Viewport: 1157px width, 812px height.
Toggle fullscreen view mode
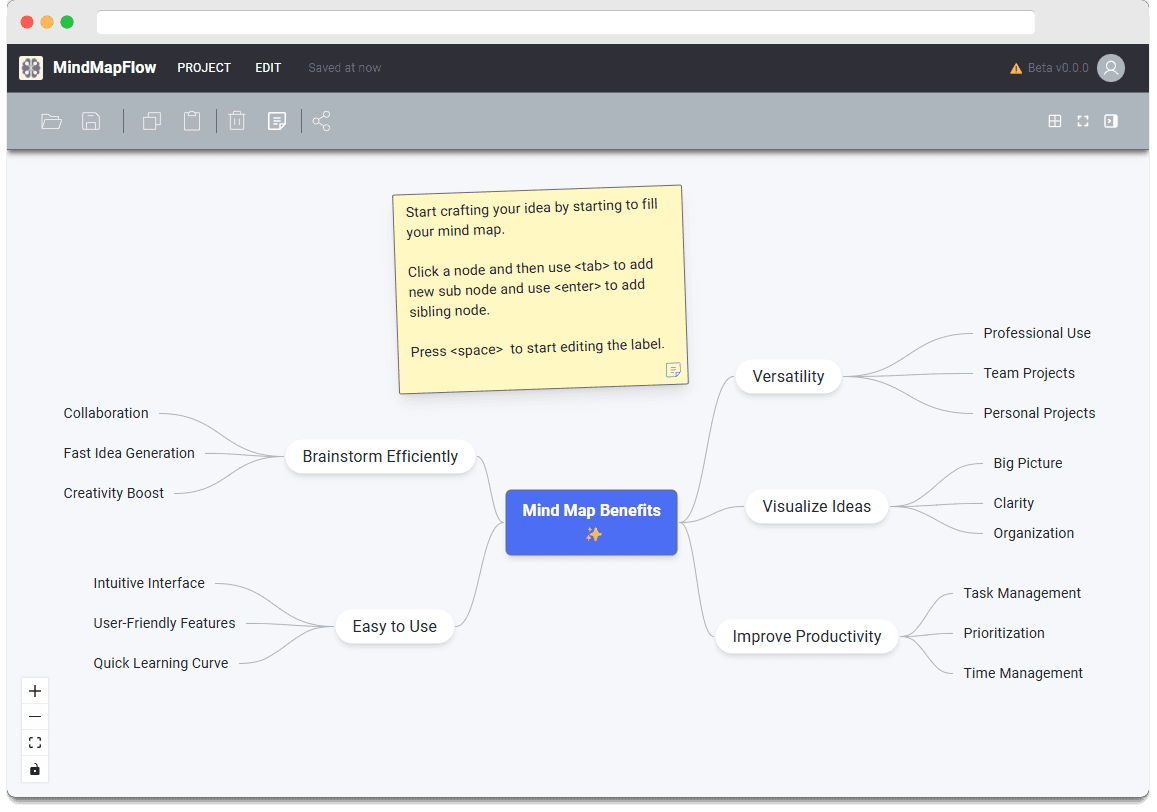pos(1082,121)
